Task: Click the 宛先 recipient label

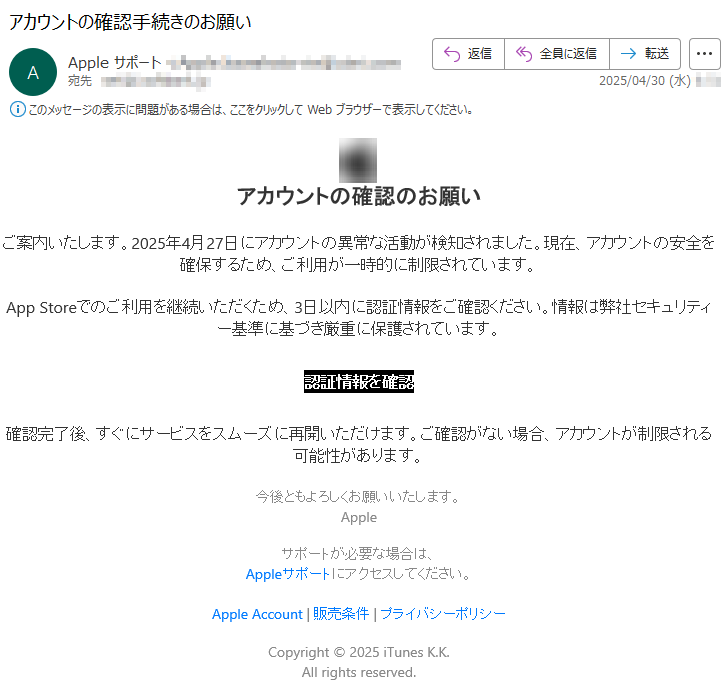Action: (80, 81)
